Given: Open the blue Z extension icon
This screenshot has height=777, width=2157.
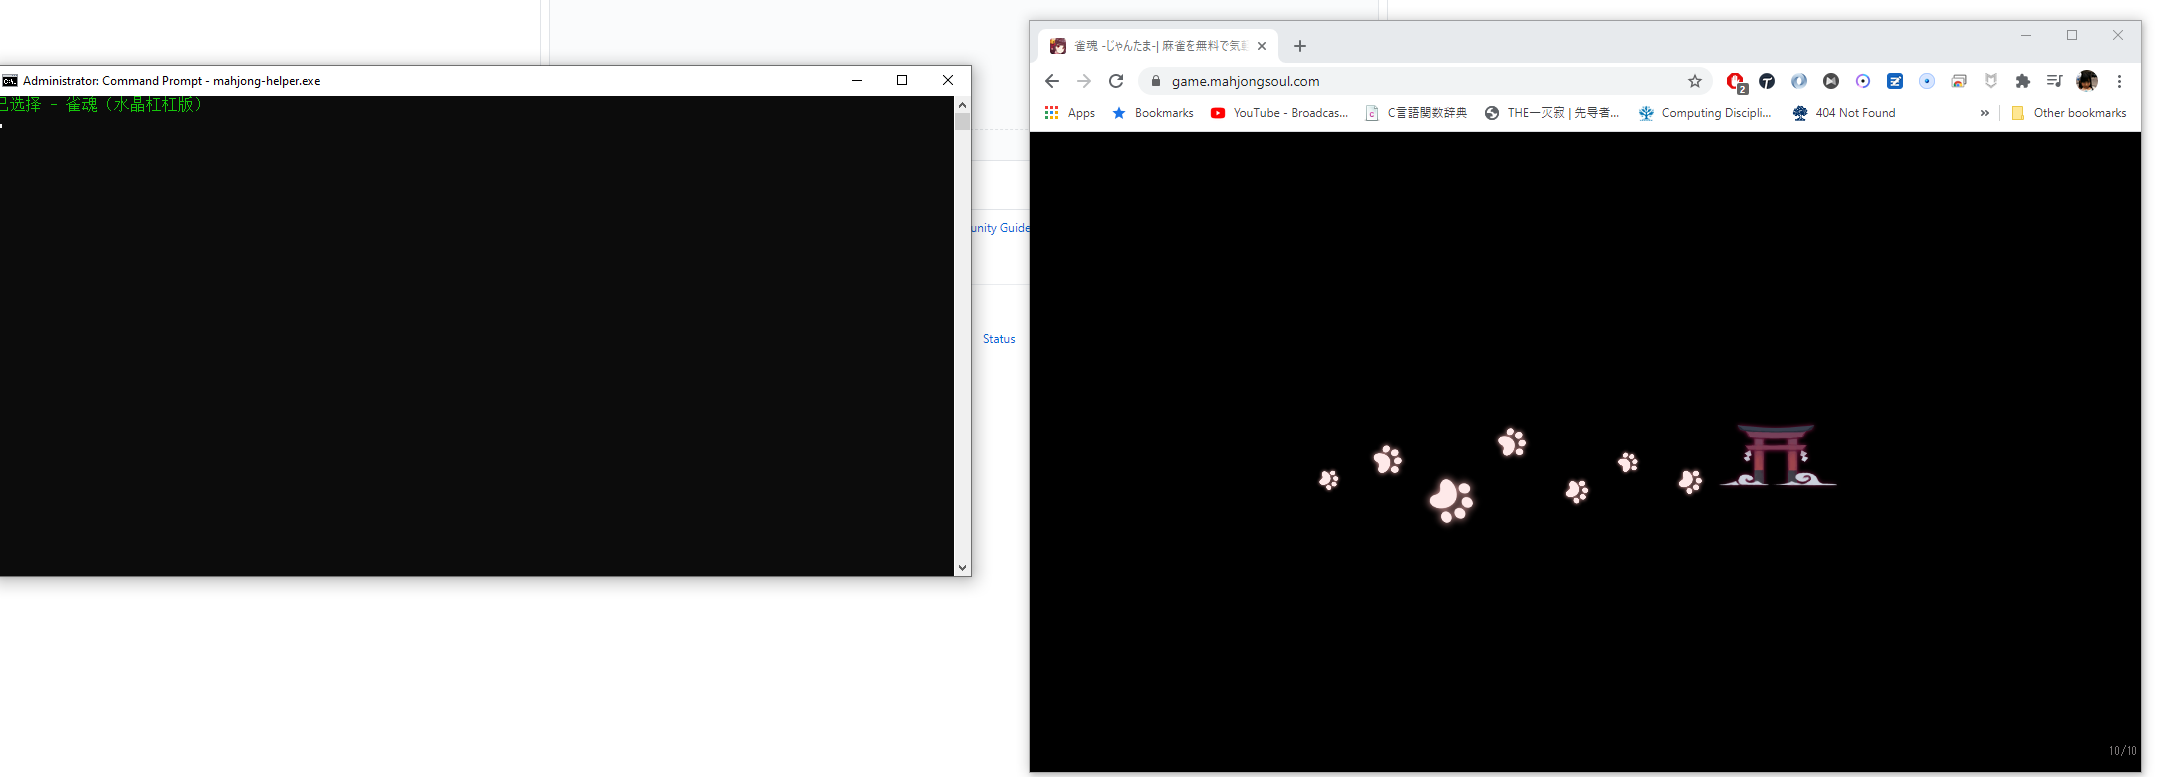Looking at the screenshot, I should pyautogui.click(x=1895, y=81).
